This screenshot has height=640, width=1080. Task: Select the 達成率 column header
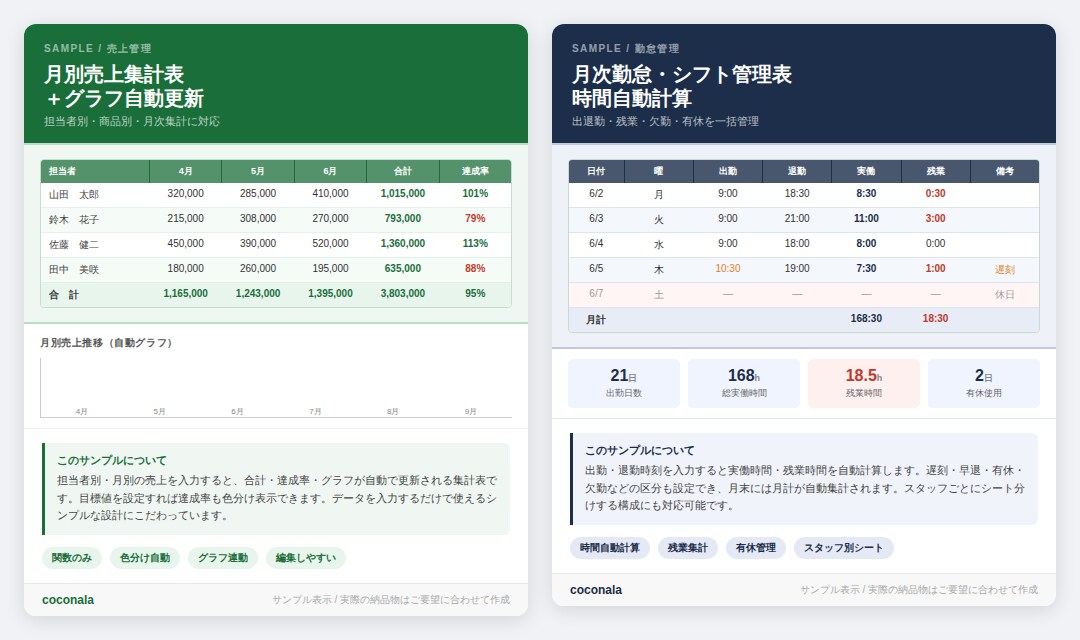click(475, 171)
